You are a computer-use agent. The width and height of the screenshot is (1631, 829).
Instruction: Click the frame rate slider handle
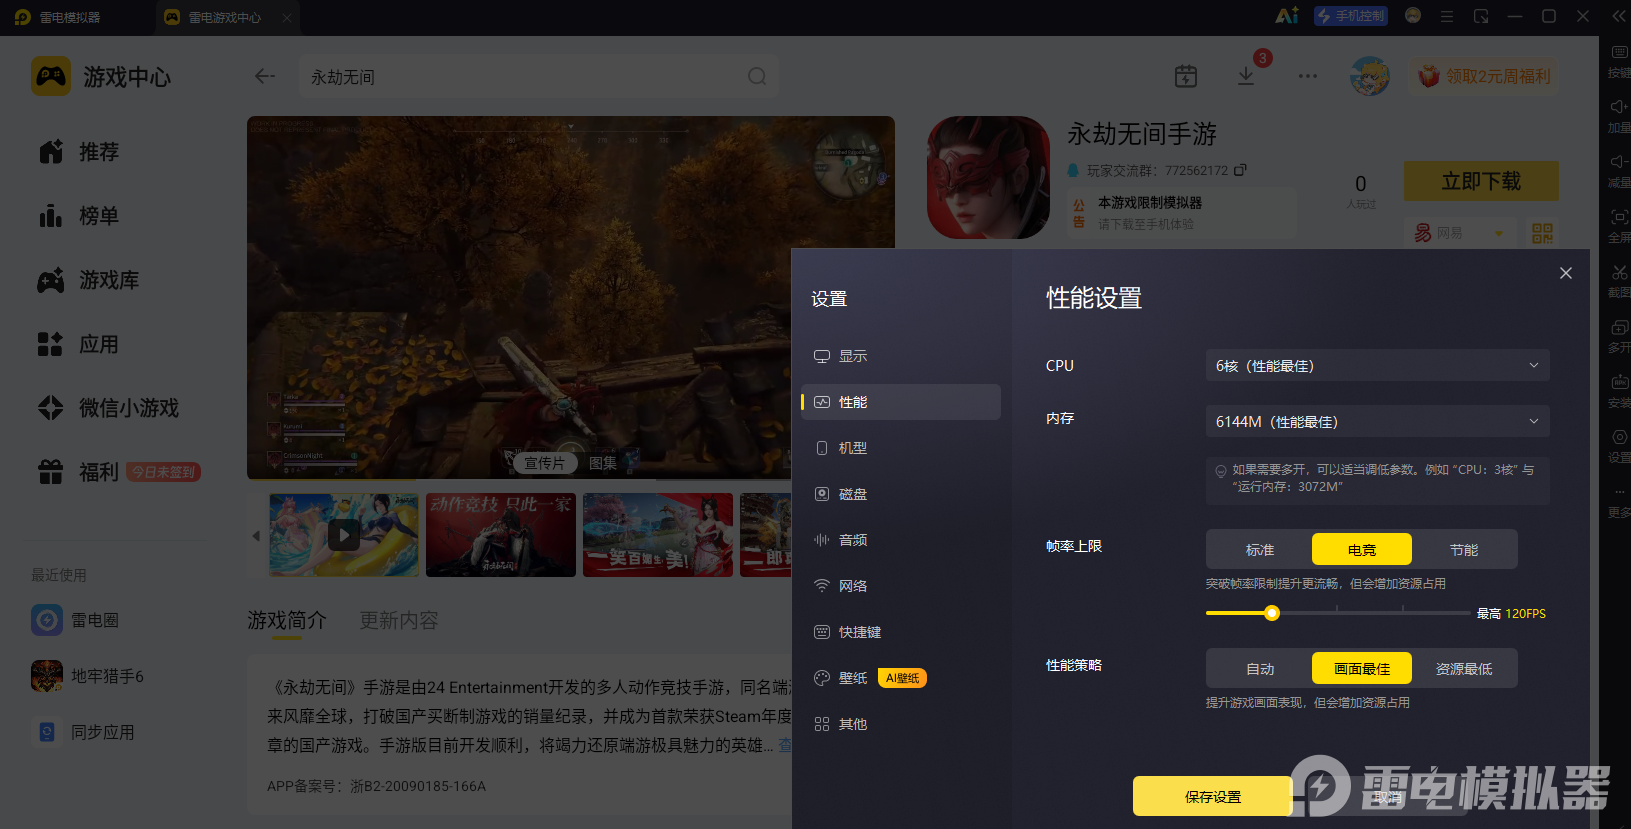[1272, 613]
